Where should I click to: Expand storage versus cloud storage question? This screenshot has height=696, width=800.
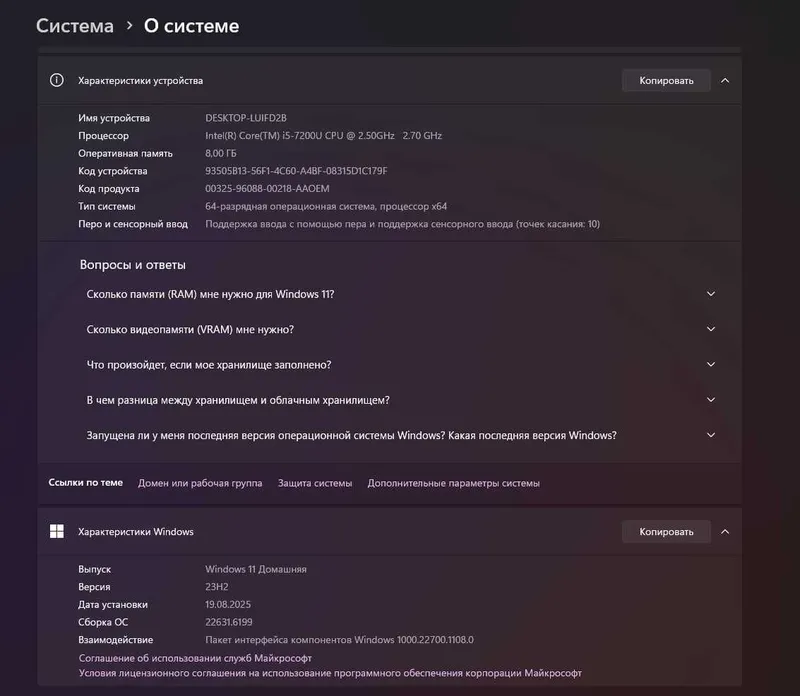click(401, 400)
